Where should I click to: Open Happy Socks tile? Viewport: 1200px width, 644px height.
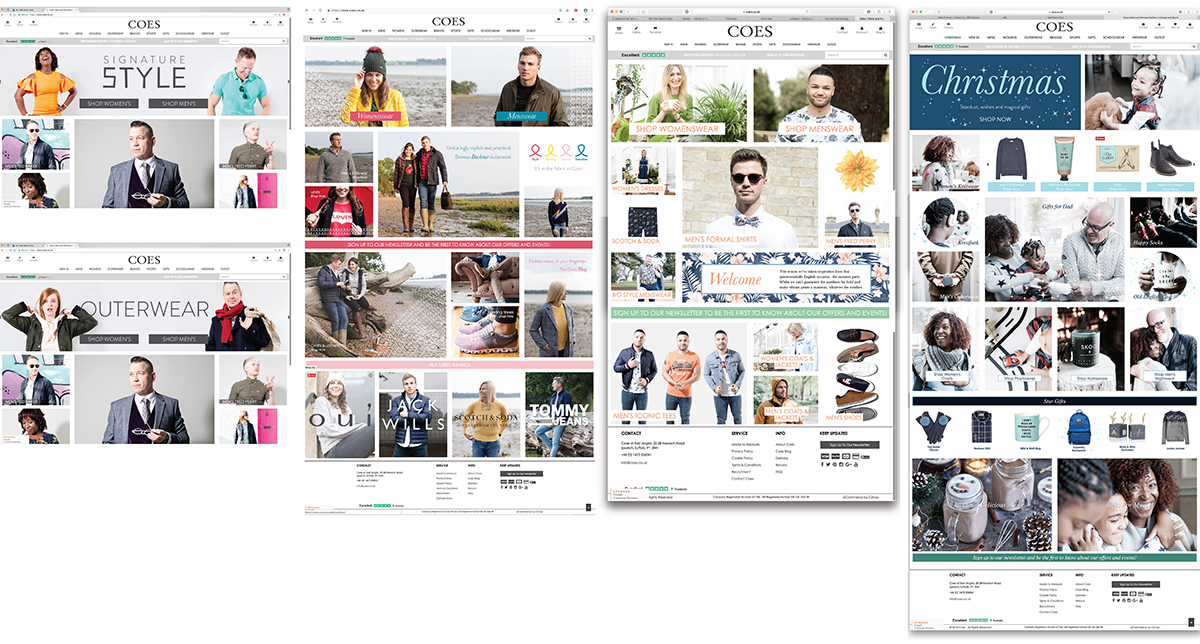click(1163, 222)
